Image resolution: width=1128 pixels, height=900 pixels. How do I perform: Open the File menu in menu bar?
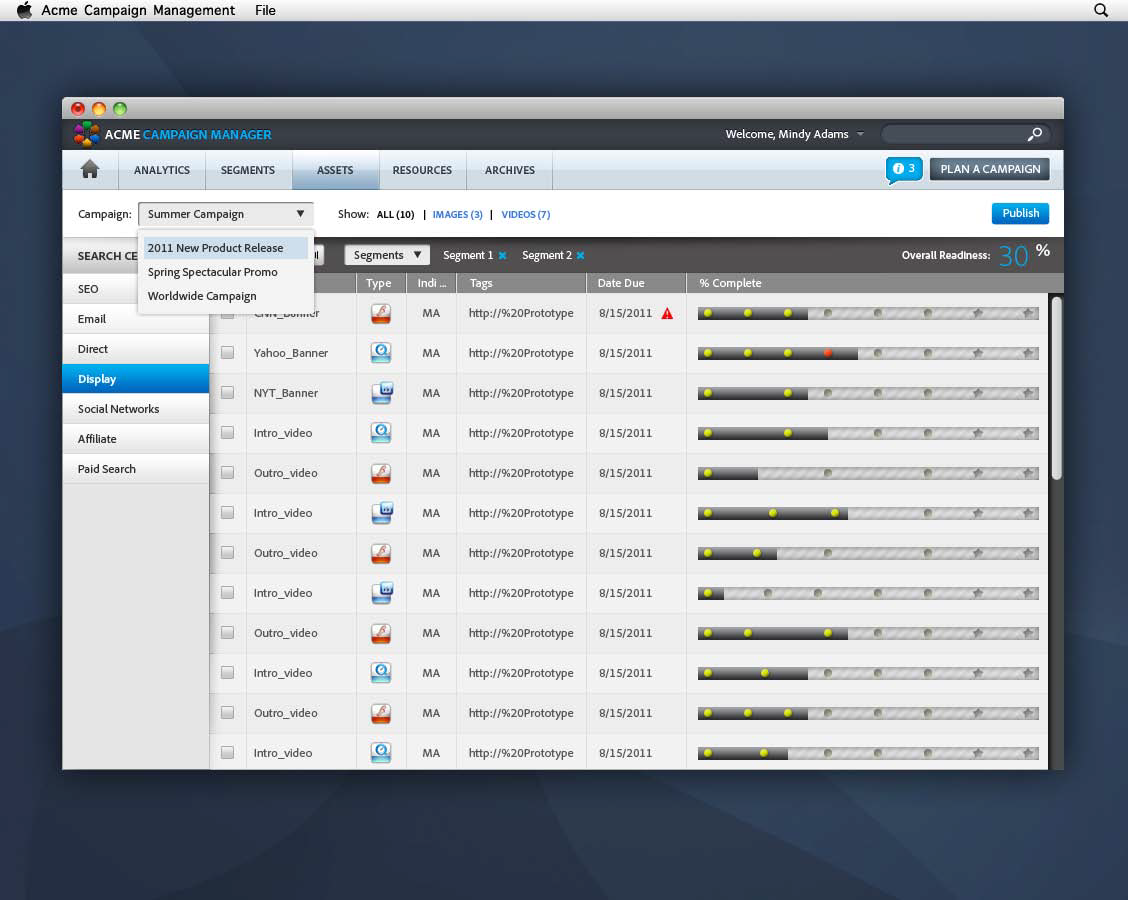(265, 10)
